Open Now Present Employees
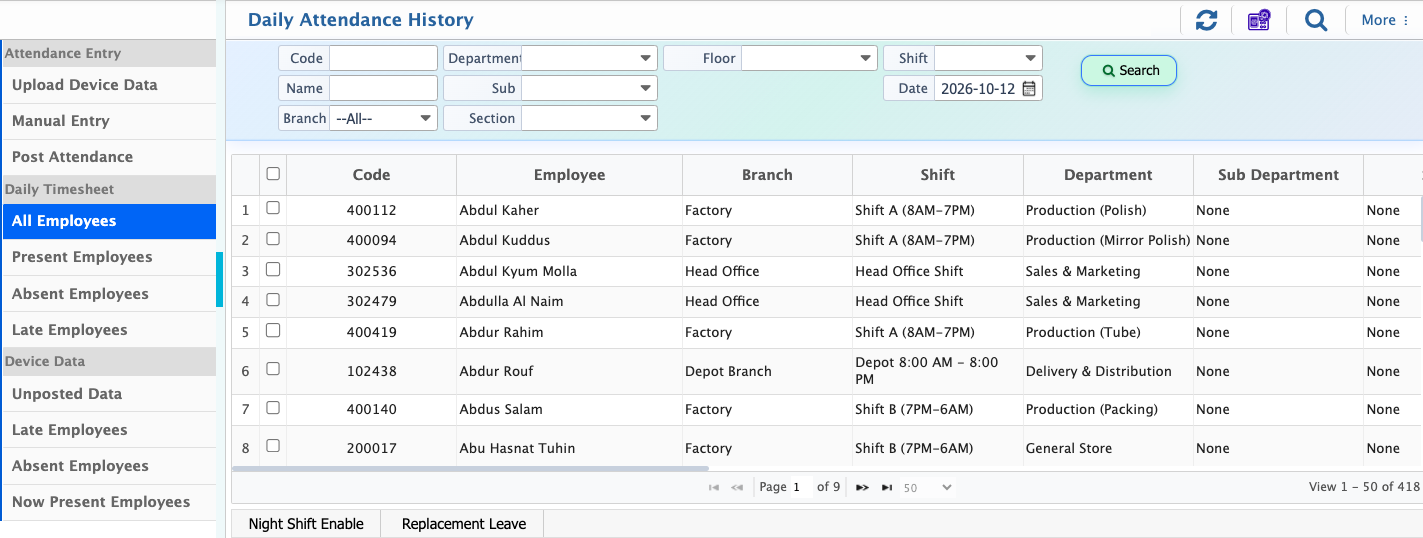Image resolution: width=1423 pixels, height=538 pixels. point(108,502)
